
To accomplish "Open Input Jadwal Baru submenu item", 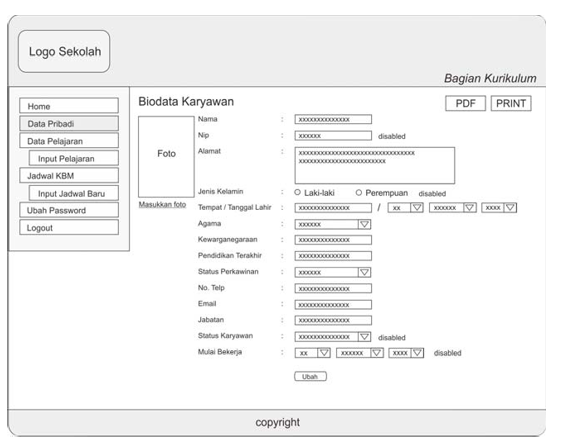I will point(74,193).
